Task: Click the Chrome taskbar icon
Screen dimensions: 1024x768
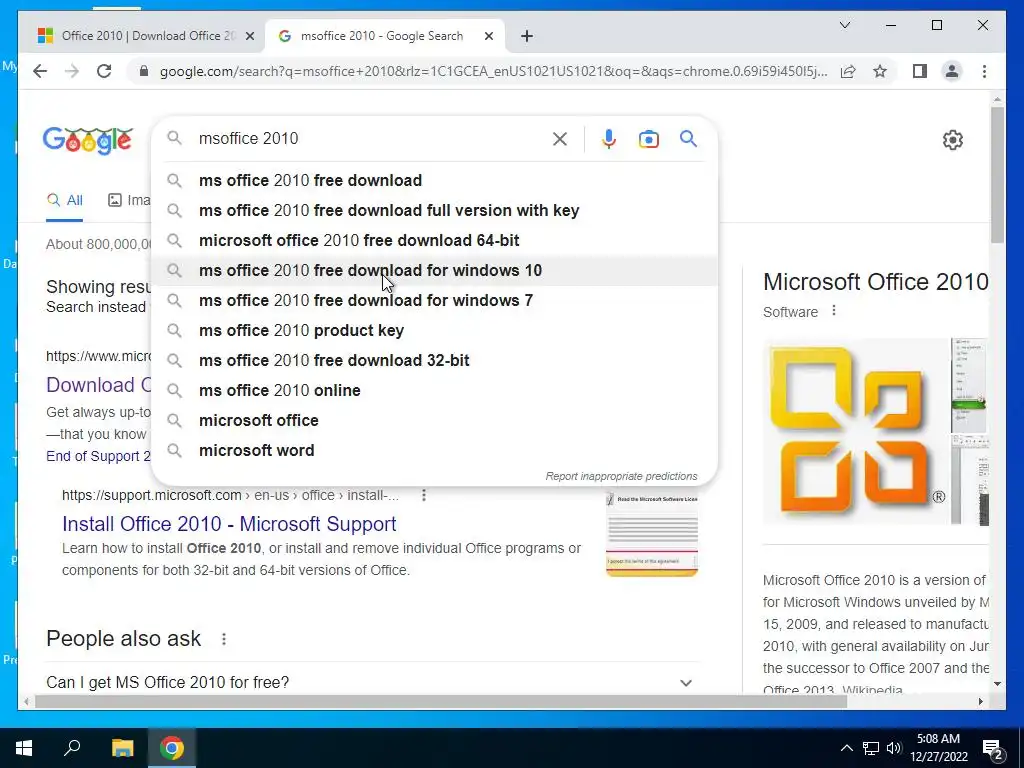Action: (172, 748)
